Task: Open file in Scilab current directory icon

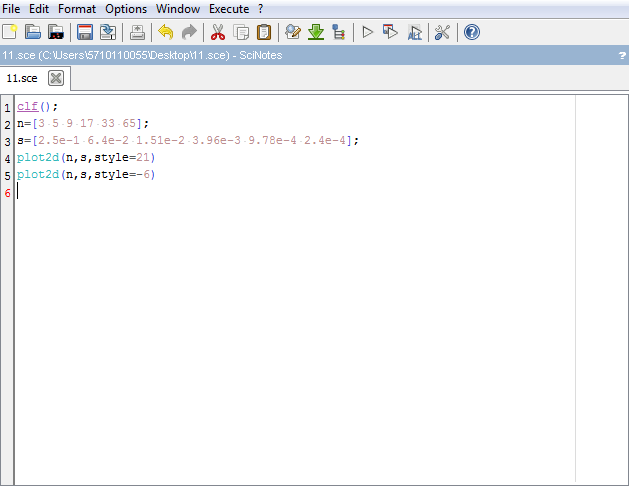Action: pos(56,32)
